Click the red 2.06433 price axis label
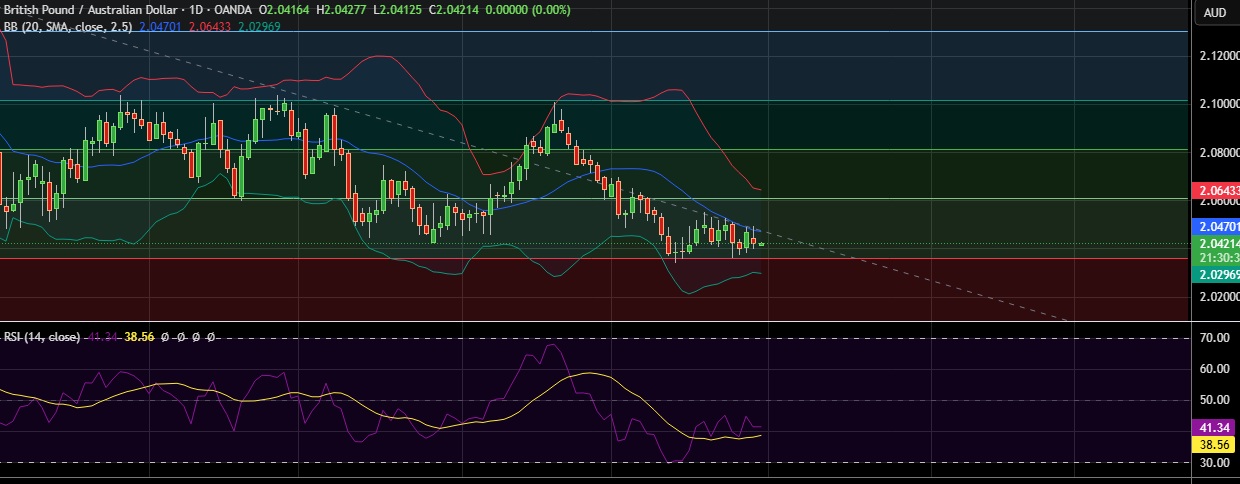Viewport: 1240px width, 484px height. pyautogui.click(x=1219, y=190)
